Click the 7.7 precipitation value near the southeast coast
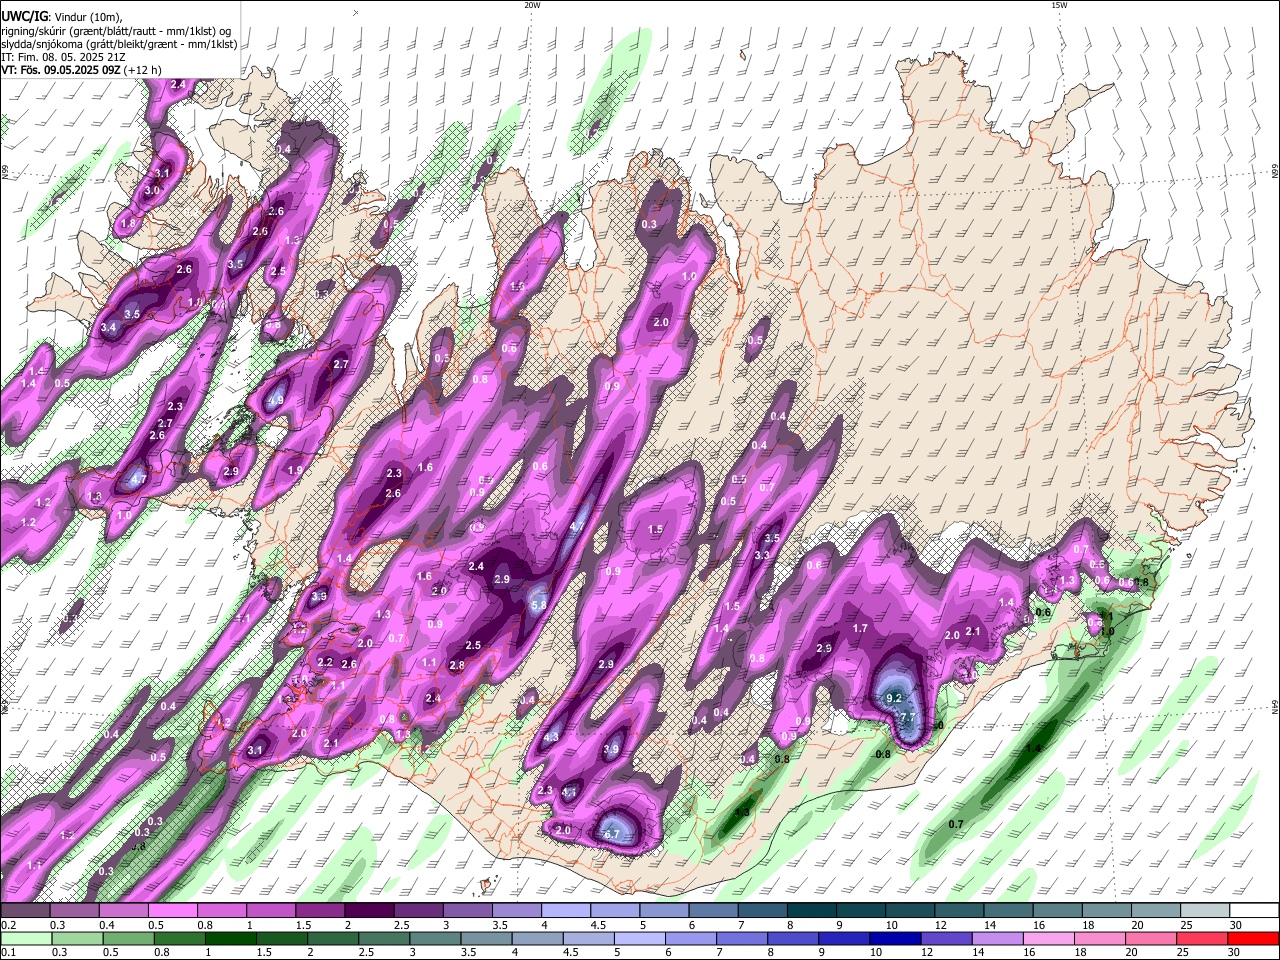Image resolution: width=1280 pixels, height=960 pixels. (908, 717)
